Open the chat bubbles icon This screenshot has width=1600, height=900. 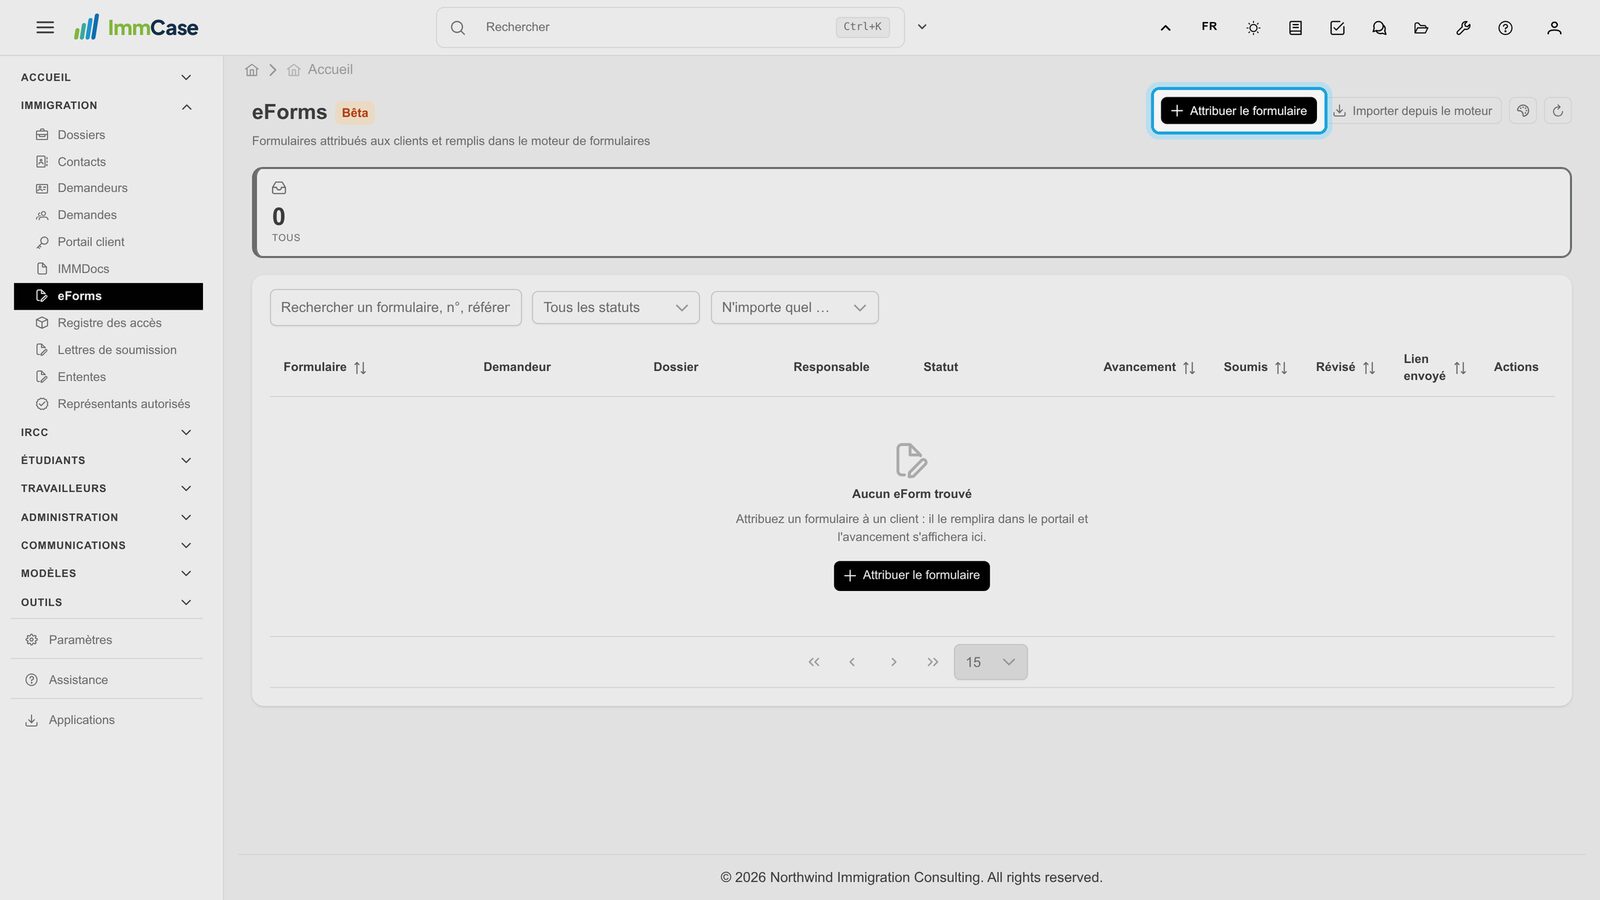pos(1379,28)
